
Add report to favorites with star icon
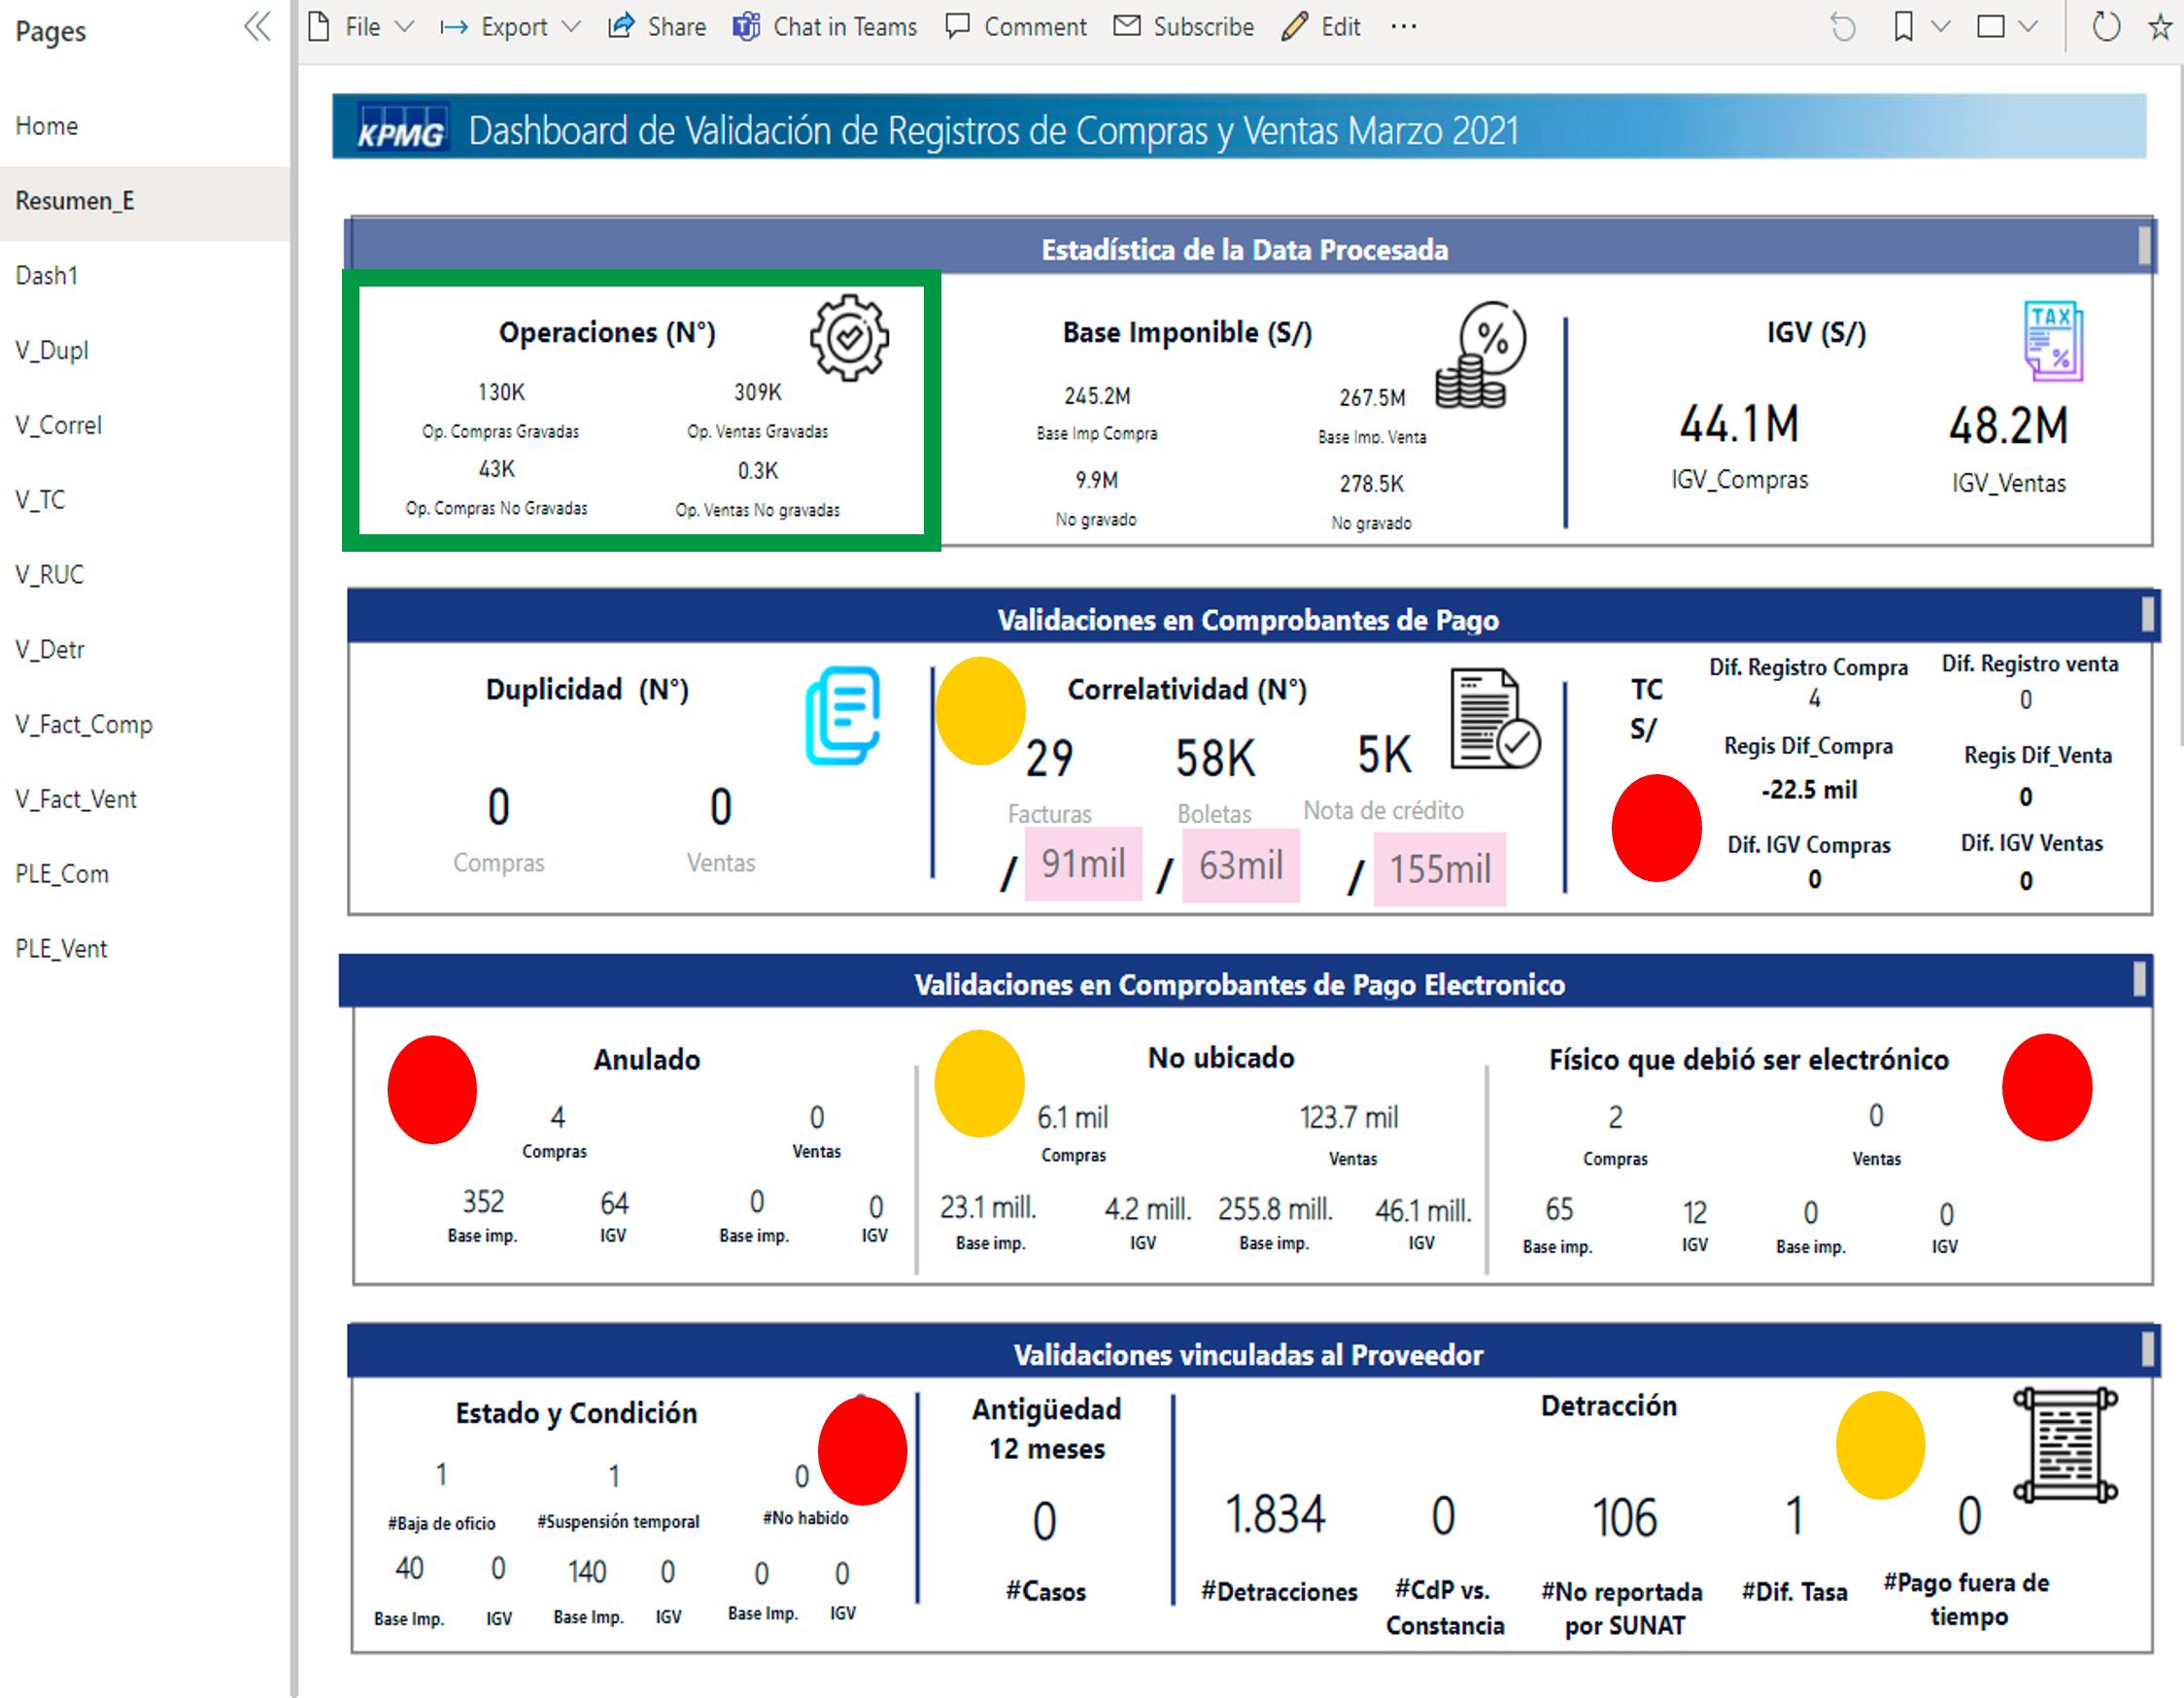click(2160, 27)
